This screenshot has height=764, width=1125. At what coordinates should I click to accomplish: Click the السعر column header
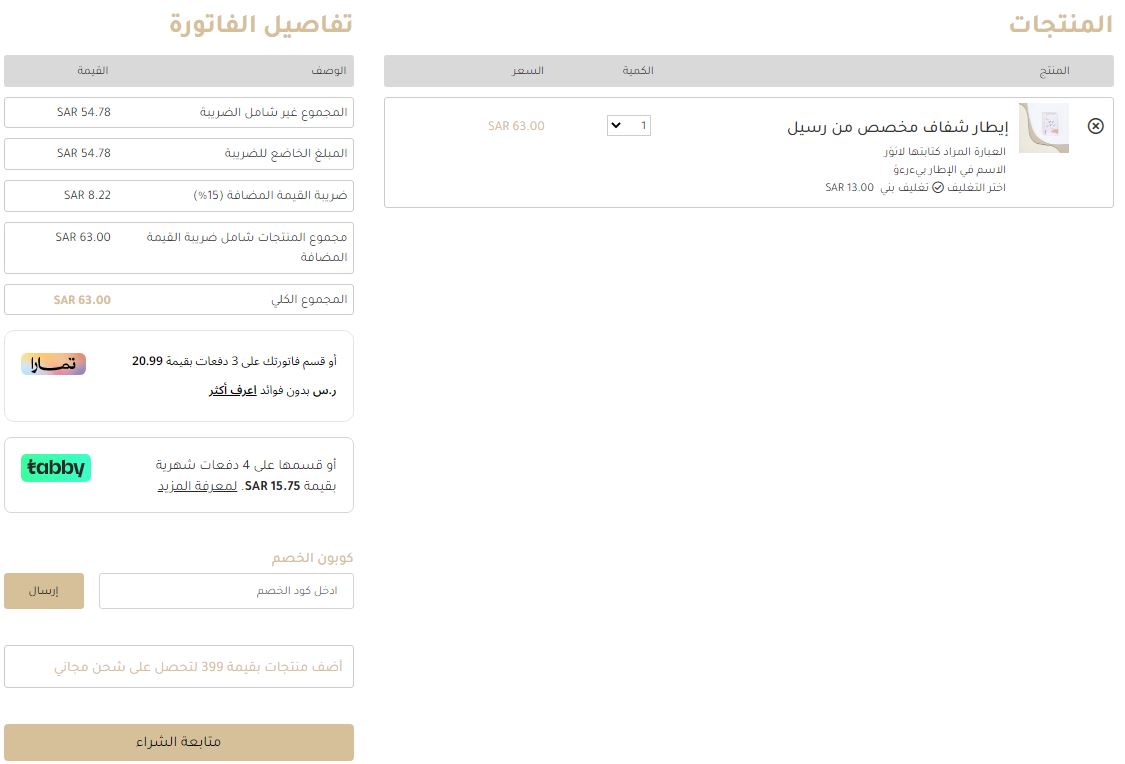[528, 71]
